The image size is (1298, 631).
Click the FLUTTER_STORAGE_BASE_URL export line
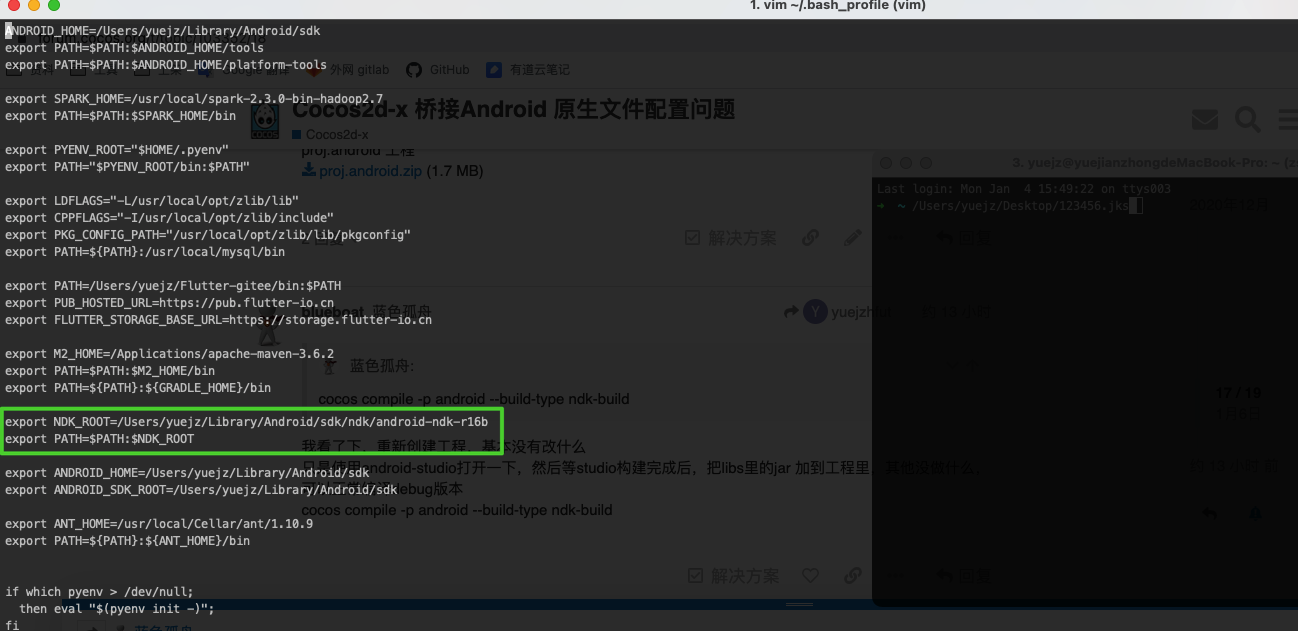click(218, 319)
